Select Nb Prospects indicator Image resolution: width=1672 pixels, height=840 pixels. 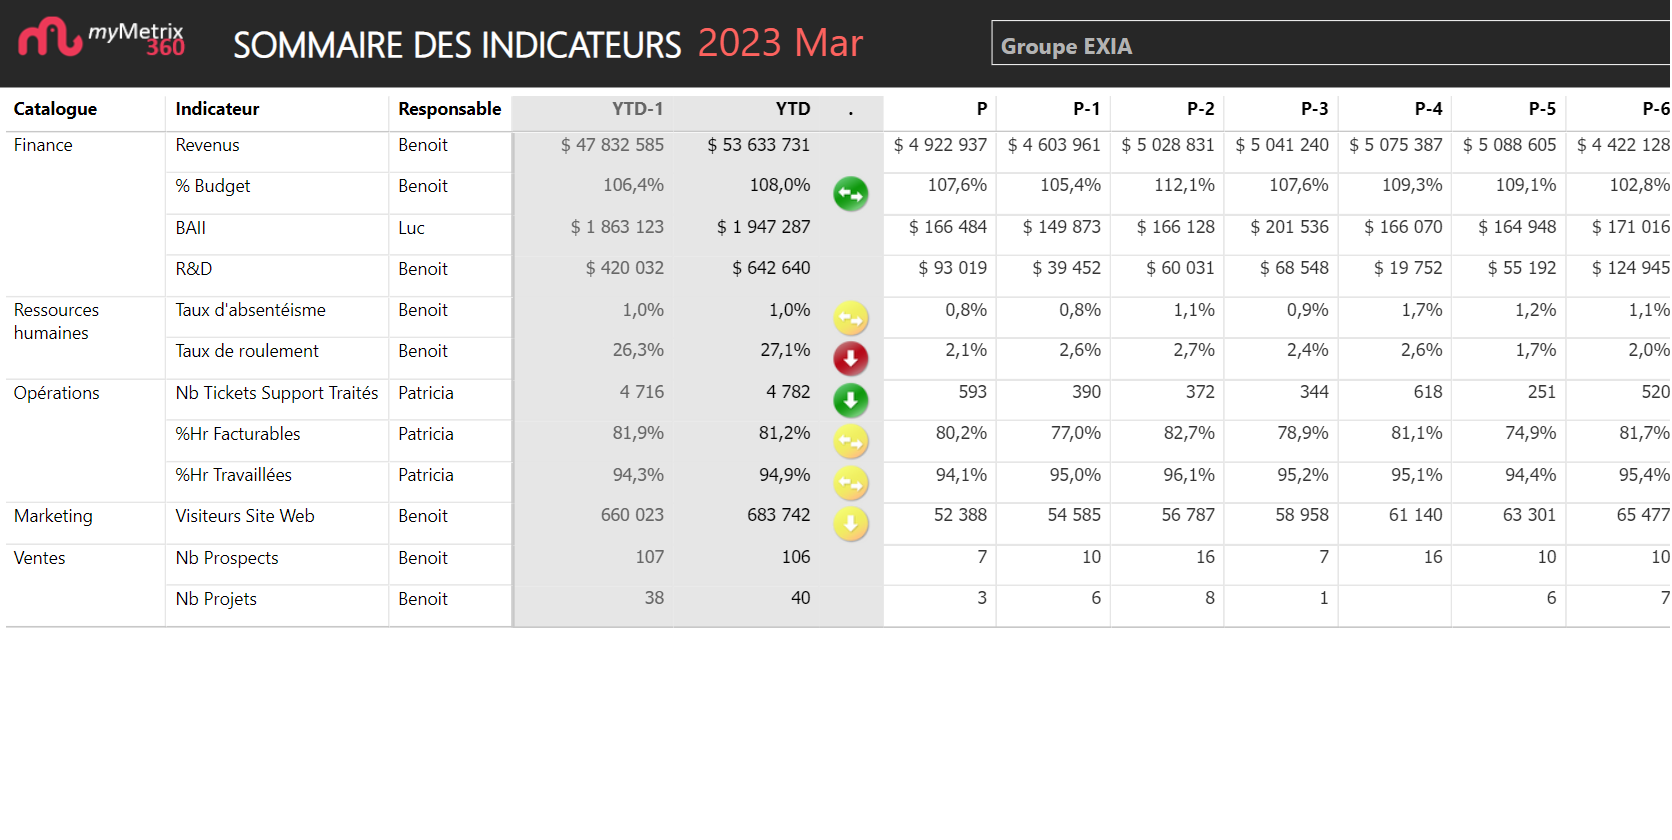(x=227, y=558)
